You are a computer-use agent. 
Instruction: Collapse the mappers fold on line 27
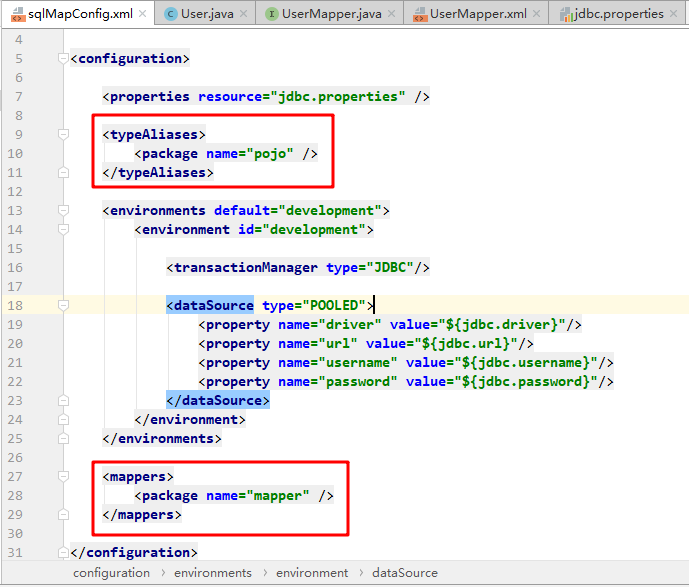click(63, 477)
